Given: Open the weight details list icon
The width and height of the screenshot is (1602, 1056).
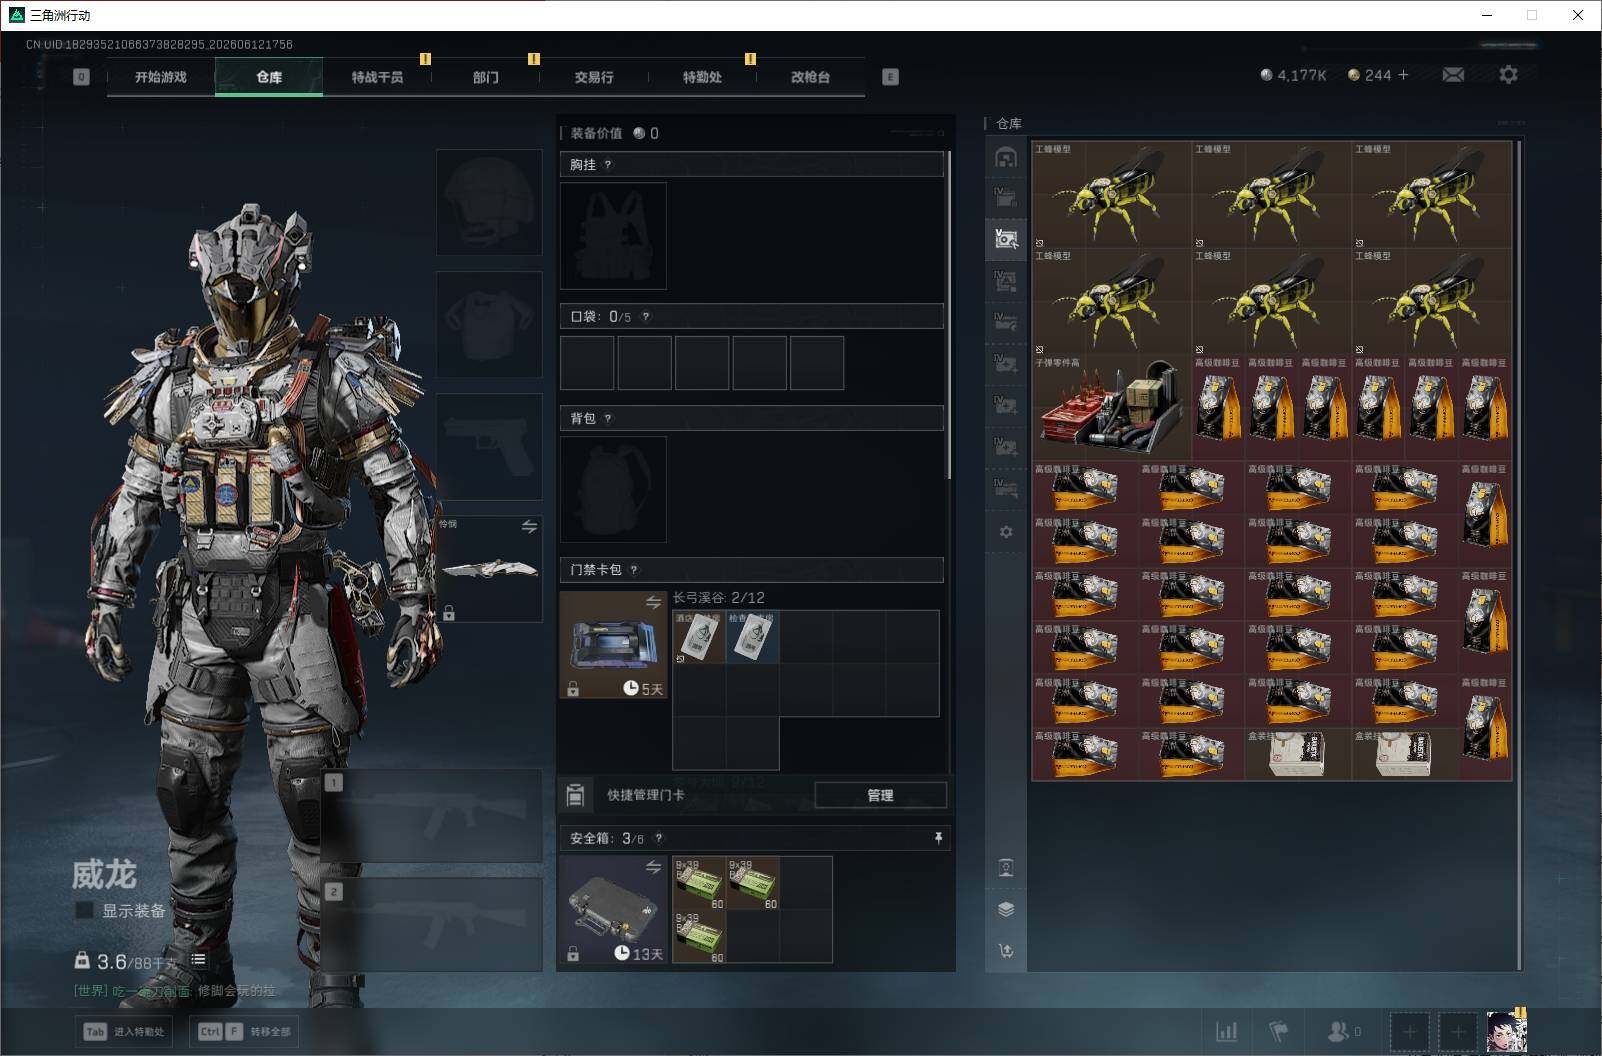Looking at the screenshot, I should point(198,960).
